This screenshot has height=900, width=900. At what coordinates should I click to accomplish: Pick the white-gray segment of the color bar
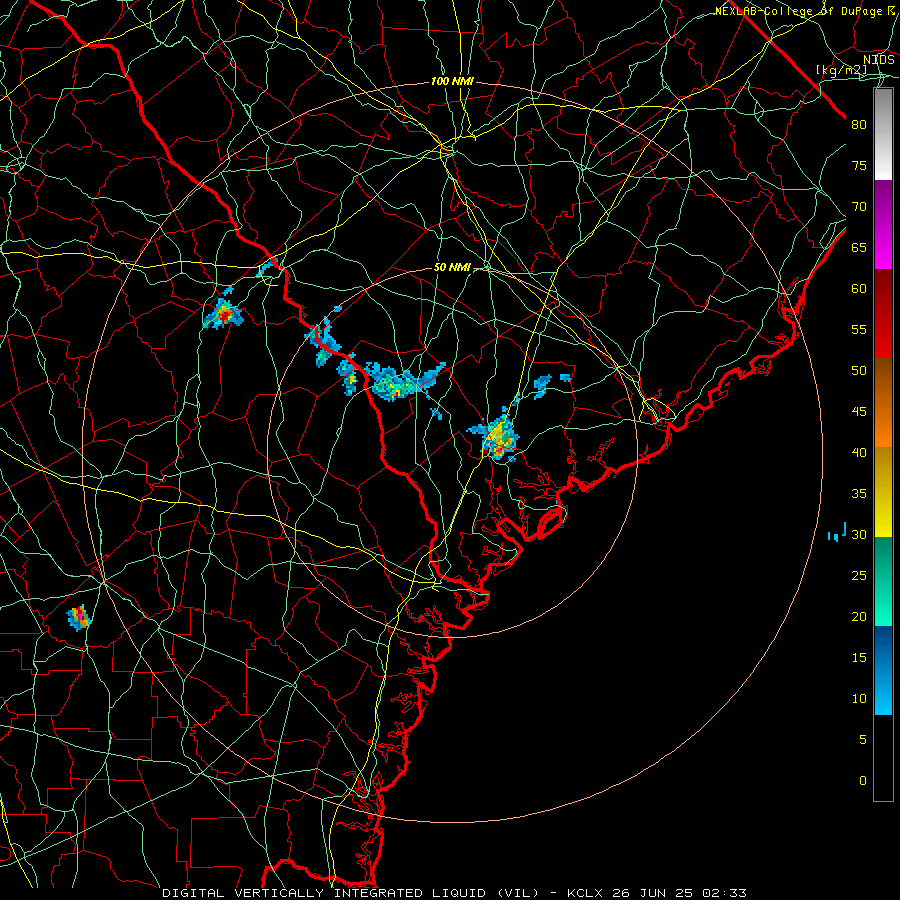coord(883,134)
